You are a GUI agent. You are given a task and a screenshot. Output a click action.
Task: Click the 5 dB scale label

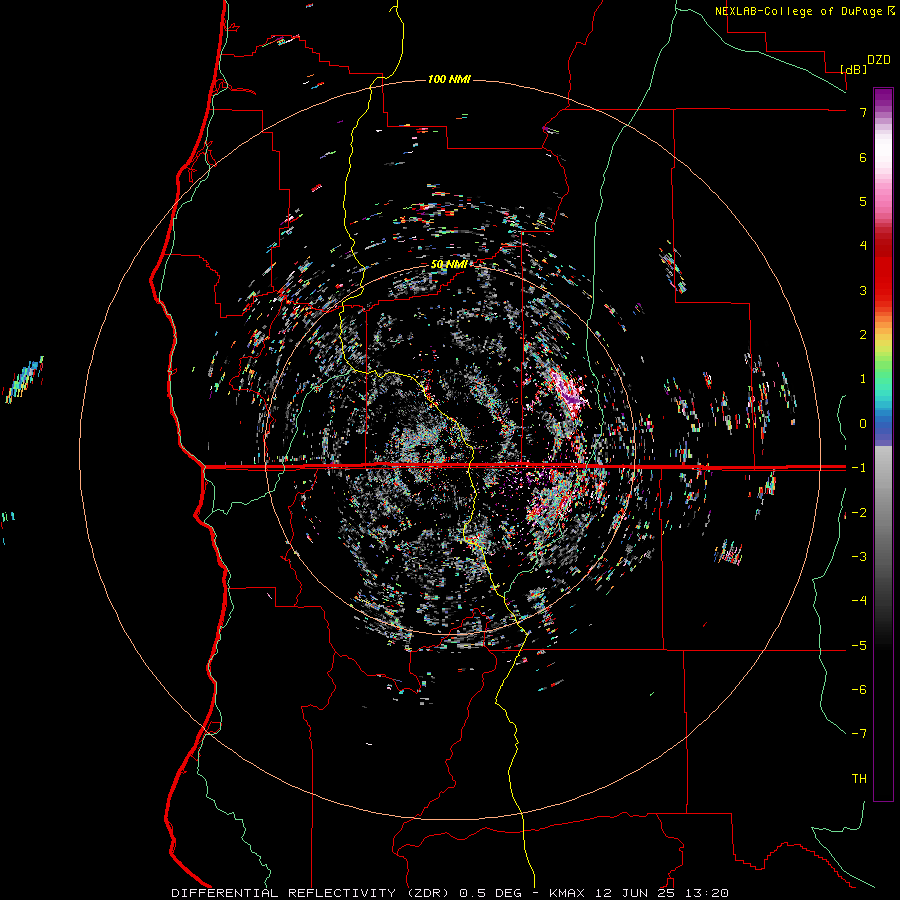(x=863, y=201)
